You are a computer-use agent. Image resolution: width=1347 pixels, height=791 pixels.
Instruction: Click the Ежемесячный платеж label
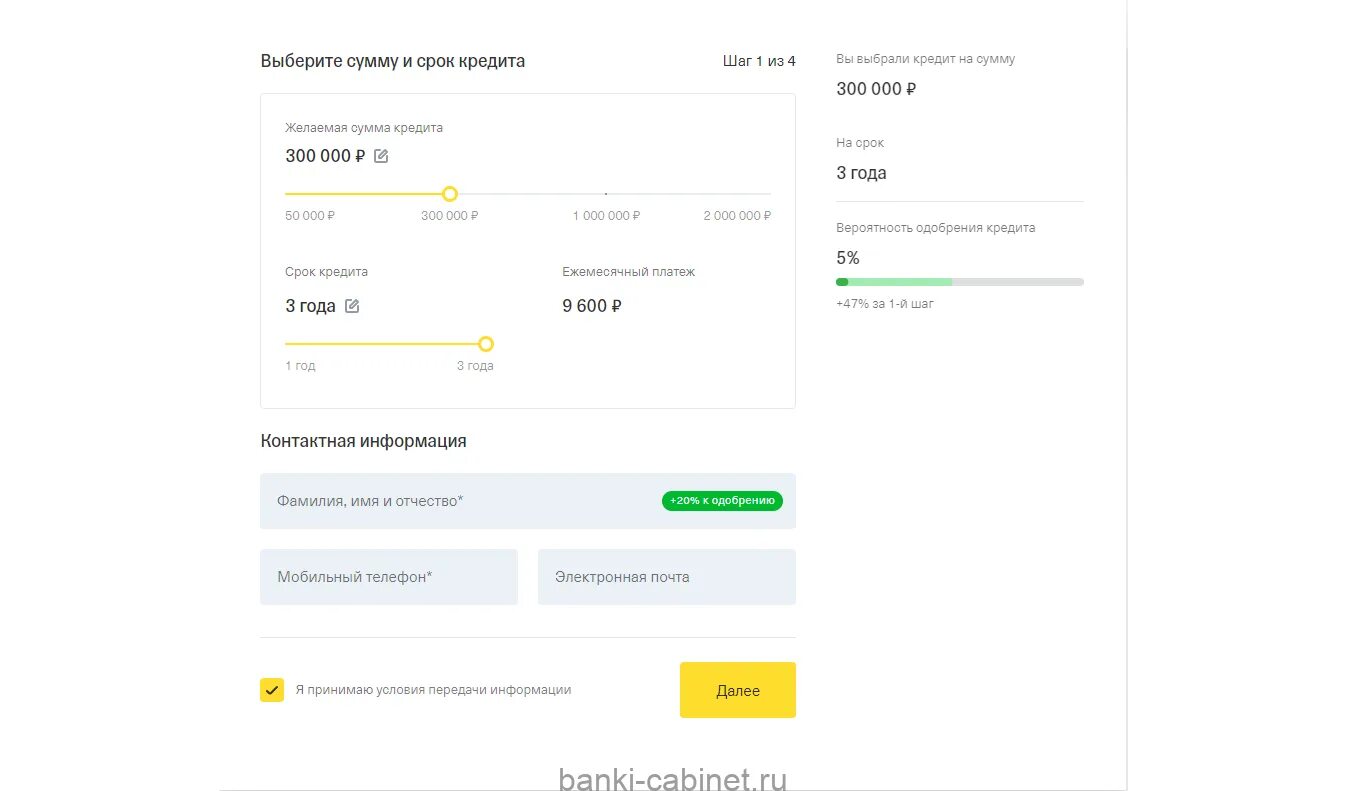(x=628, y=272)
